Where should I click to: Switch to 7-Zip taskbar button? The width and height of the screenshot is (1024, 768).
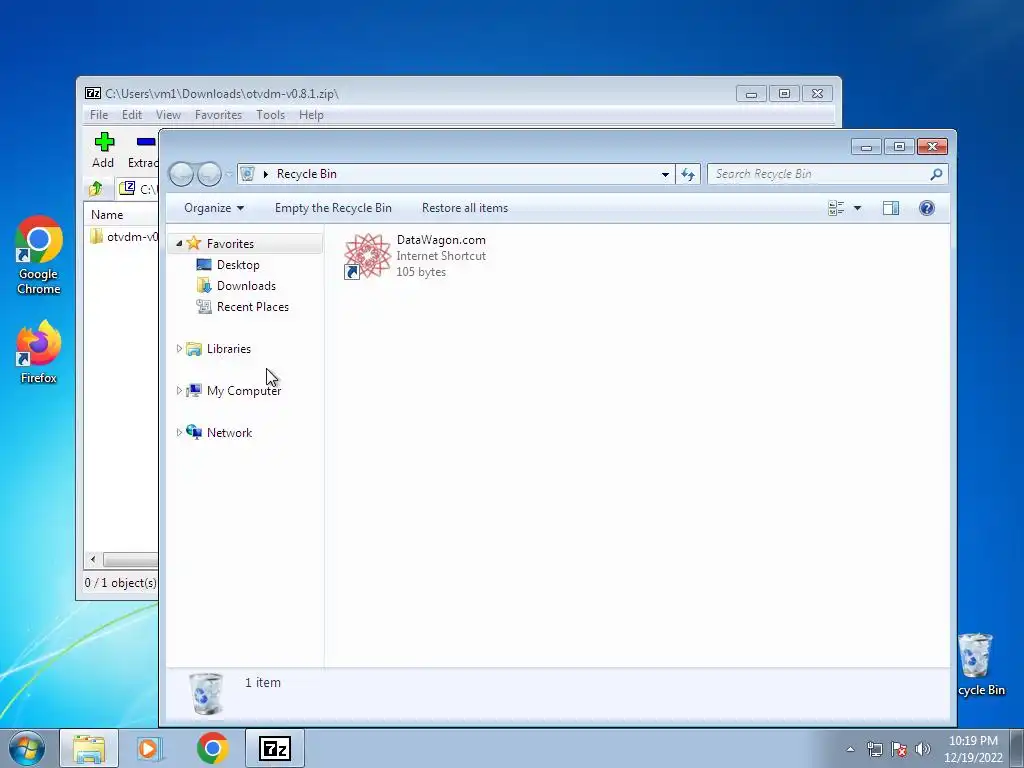coord(274,748)
